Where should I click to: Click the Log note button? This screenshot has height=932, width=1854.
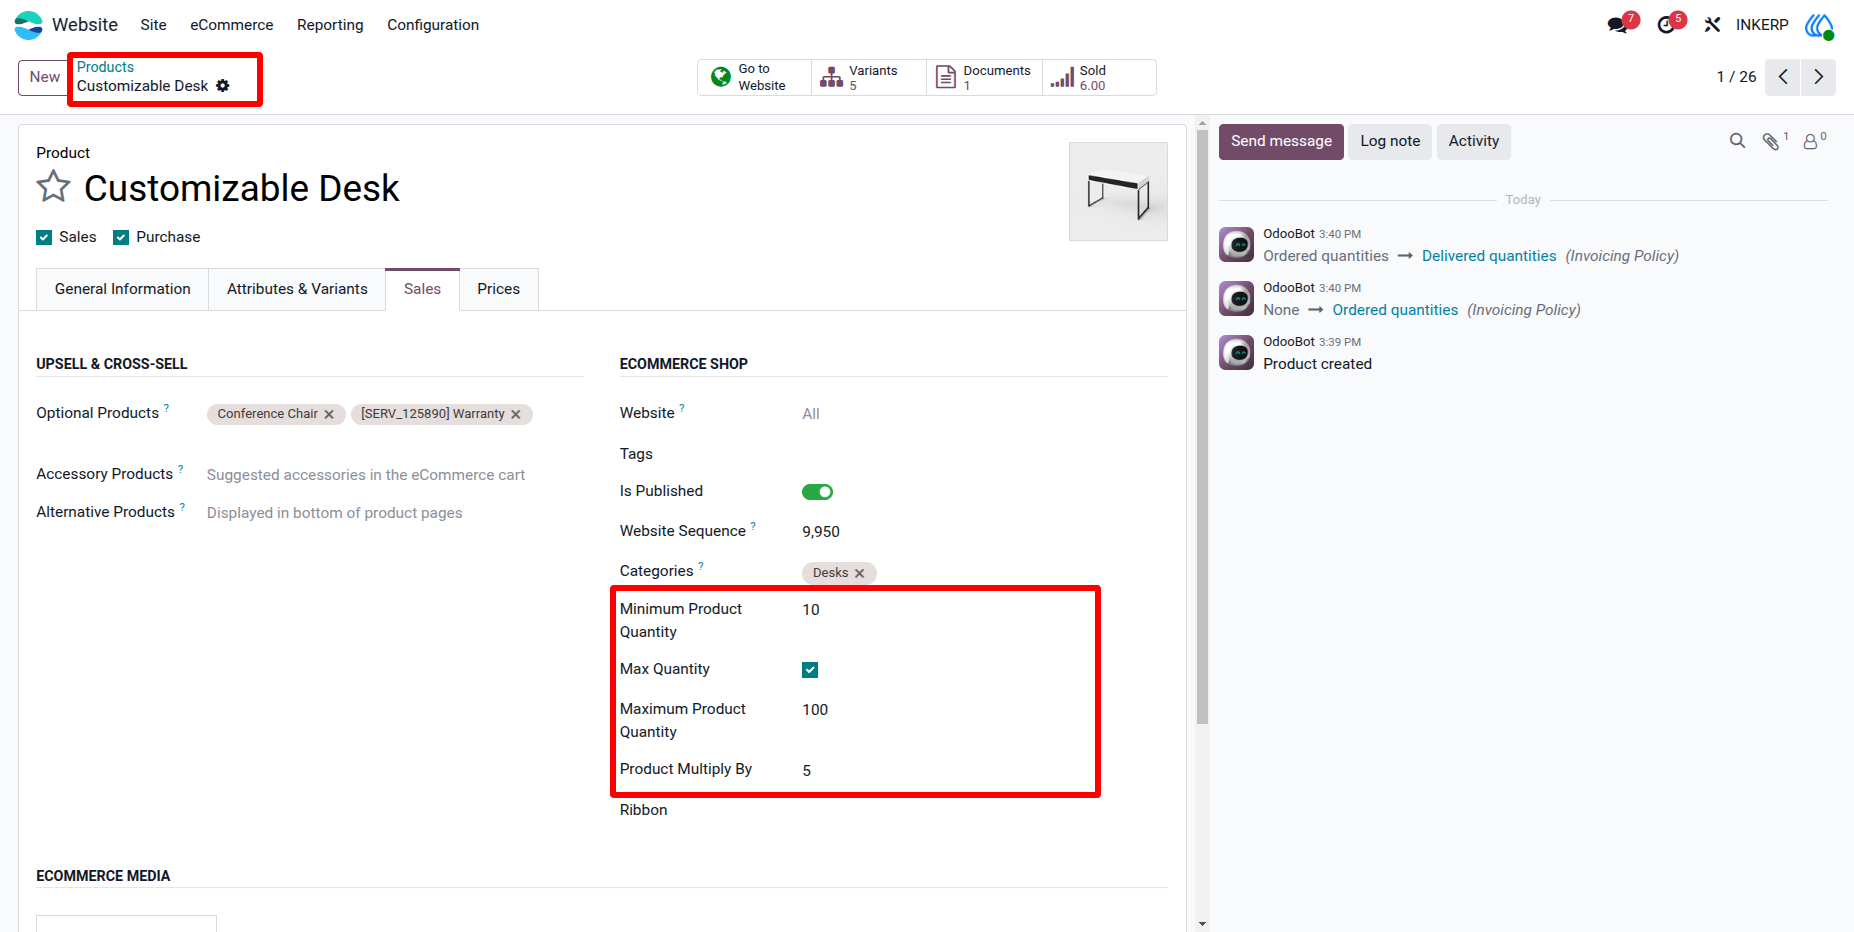(1390, 141)
